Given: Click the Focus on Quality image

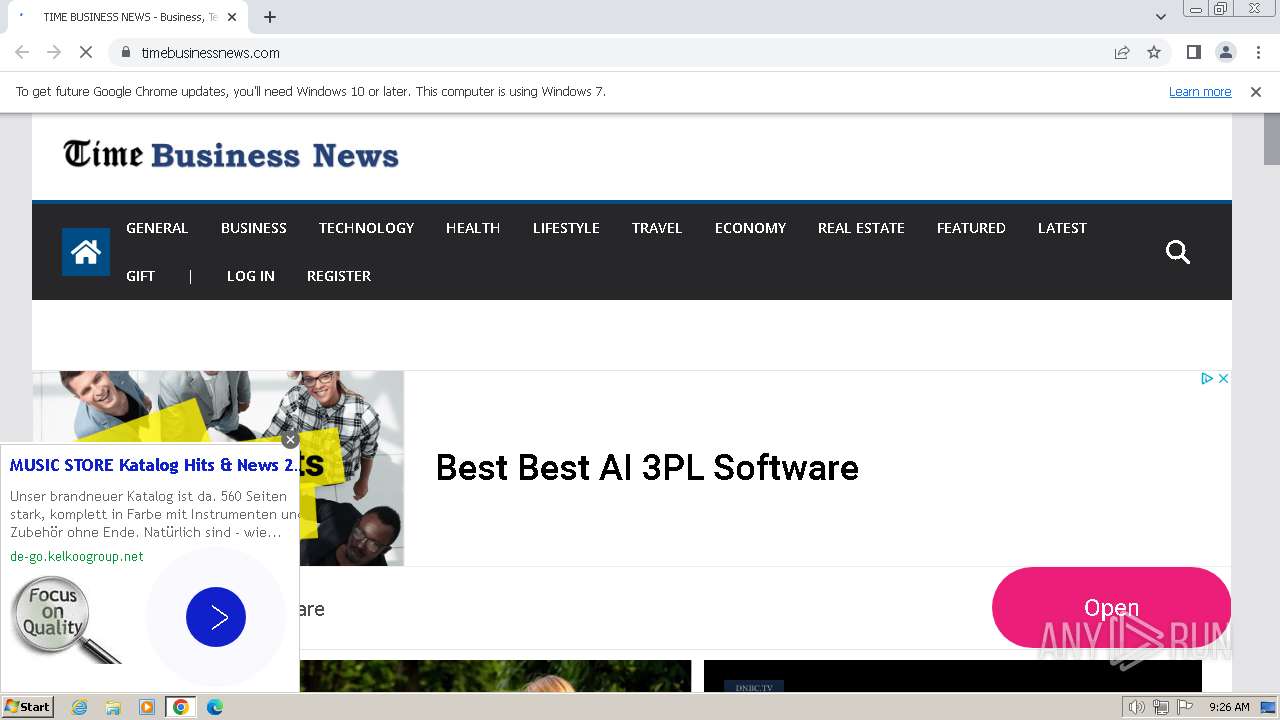Looking at the screenshot, I should (66, 620).
